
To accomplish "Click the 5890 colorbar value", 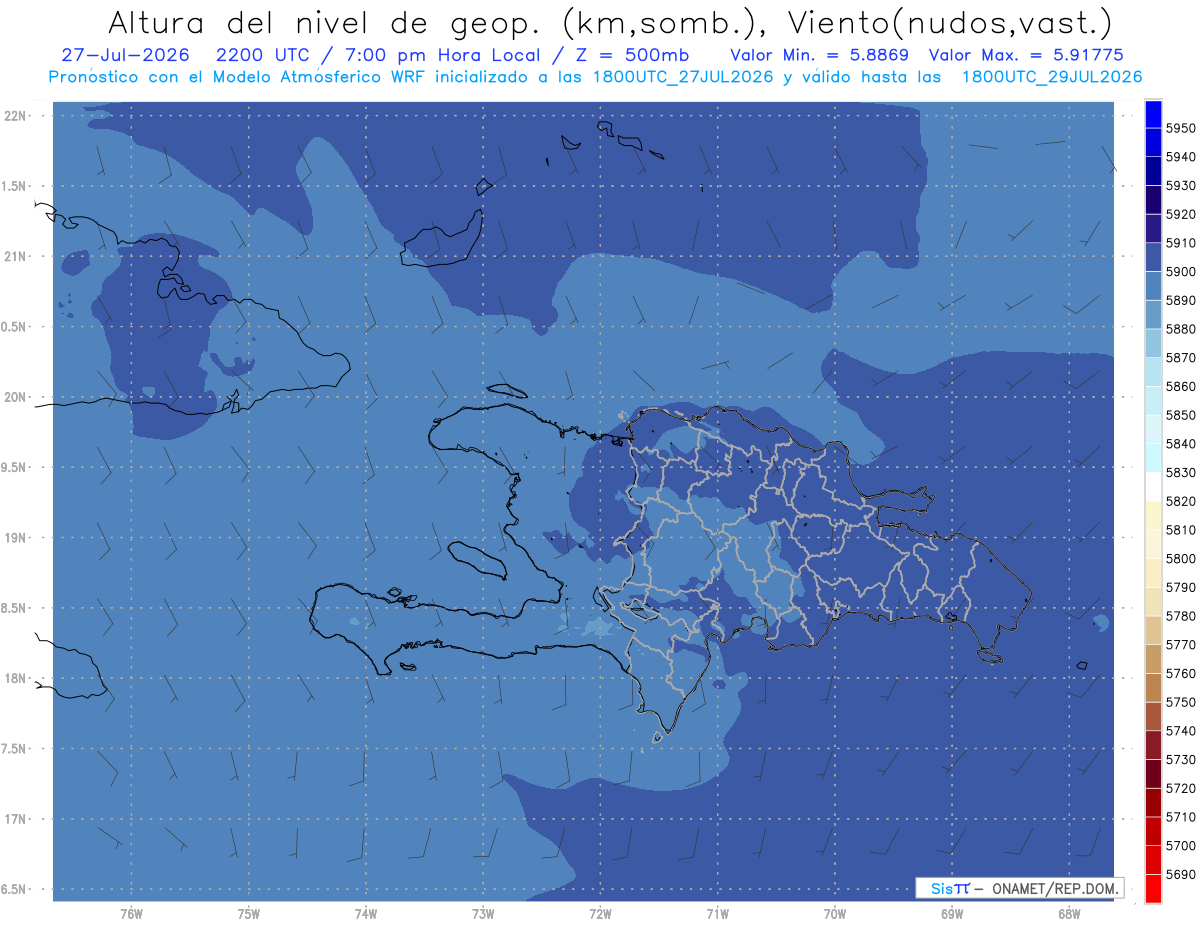I will pyautogui.click(x=1181, y=300).
